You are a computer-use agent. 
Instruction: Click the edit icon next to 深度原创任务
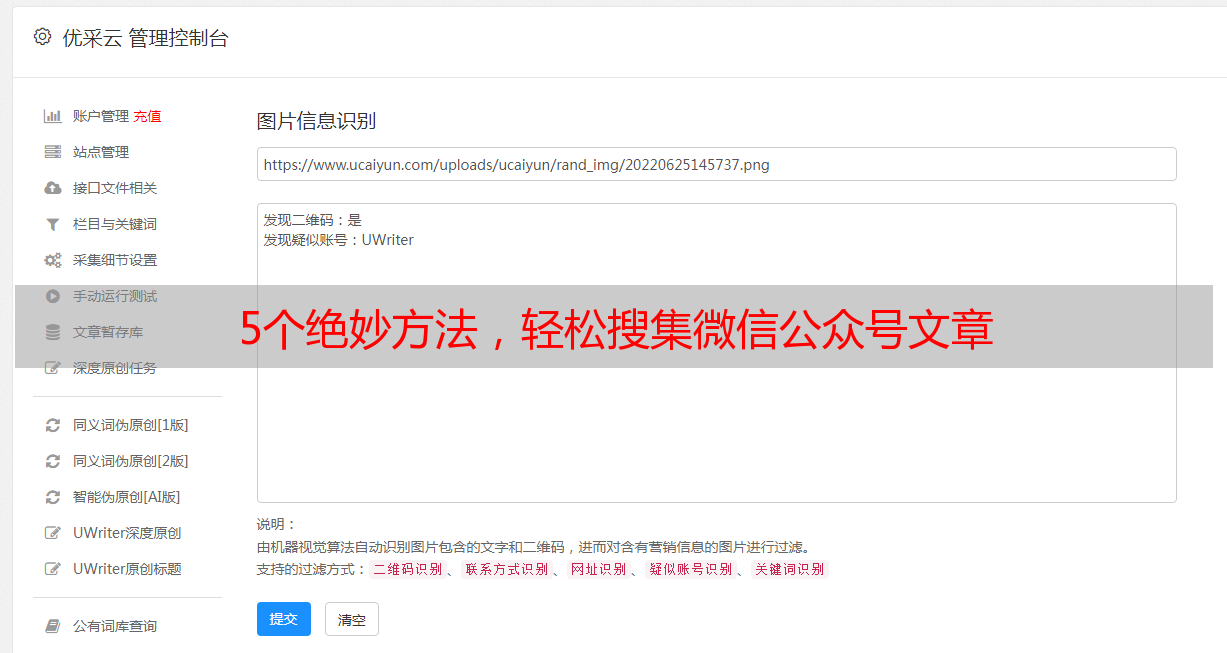(x=53, y=368)
